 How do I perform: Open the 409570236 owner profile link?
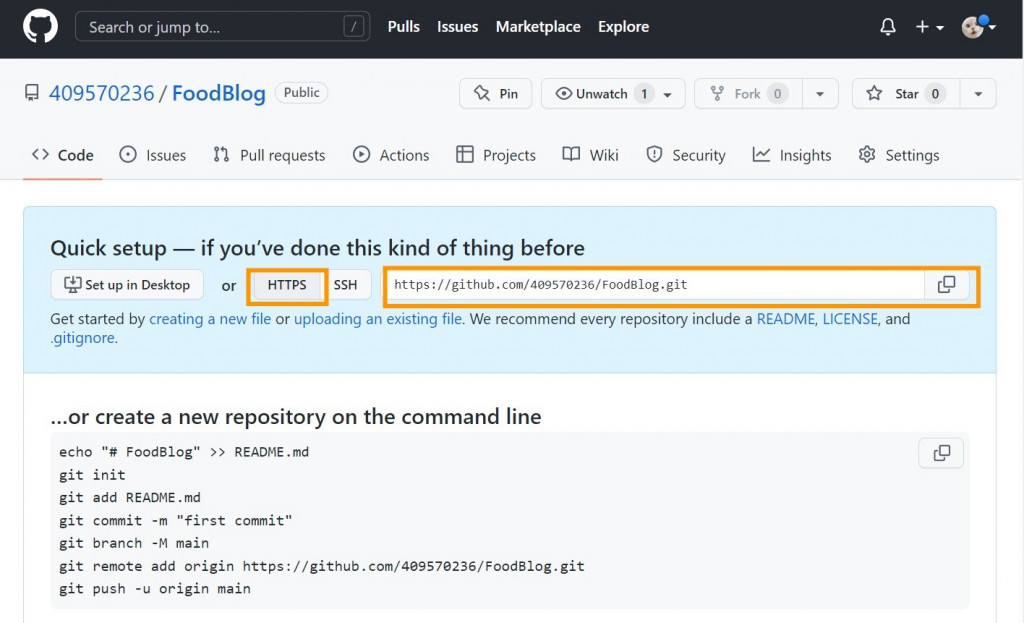coord(101,93)
